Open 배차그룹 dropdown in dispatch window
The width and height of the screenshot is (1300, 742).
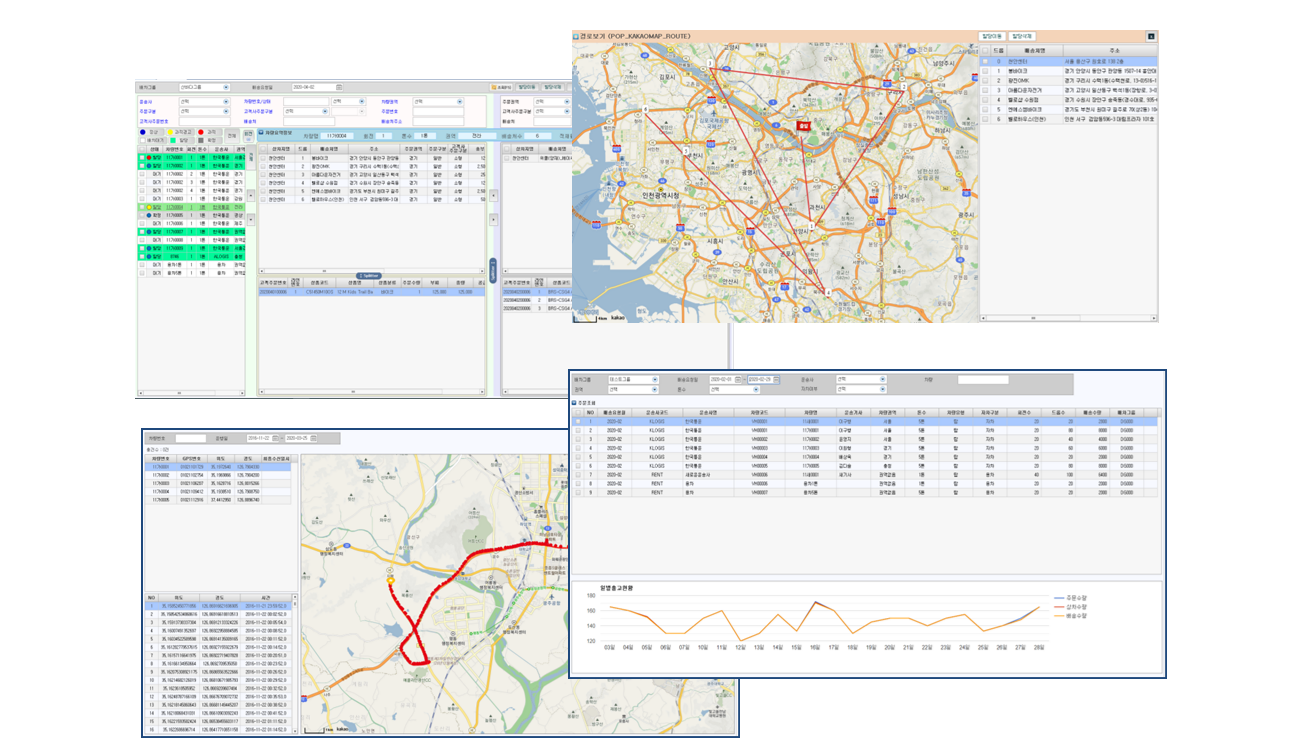(204, 87)
